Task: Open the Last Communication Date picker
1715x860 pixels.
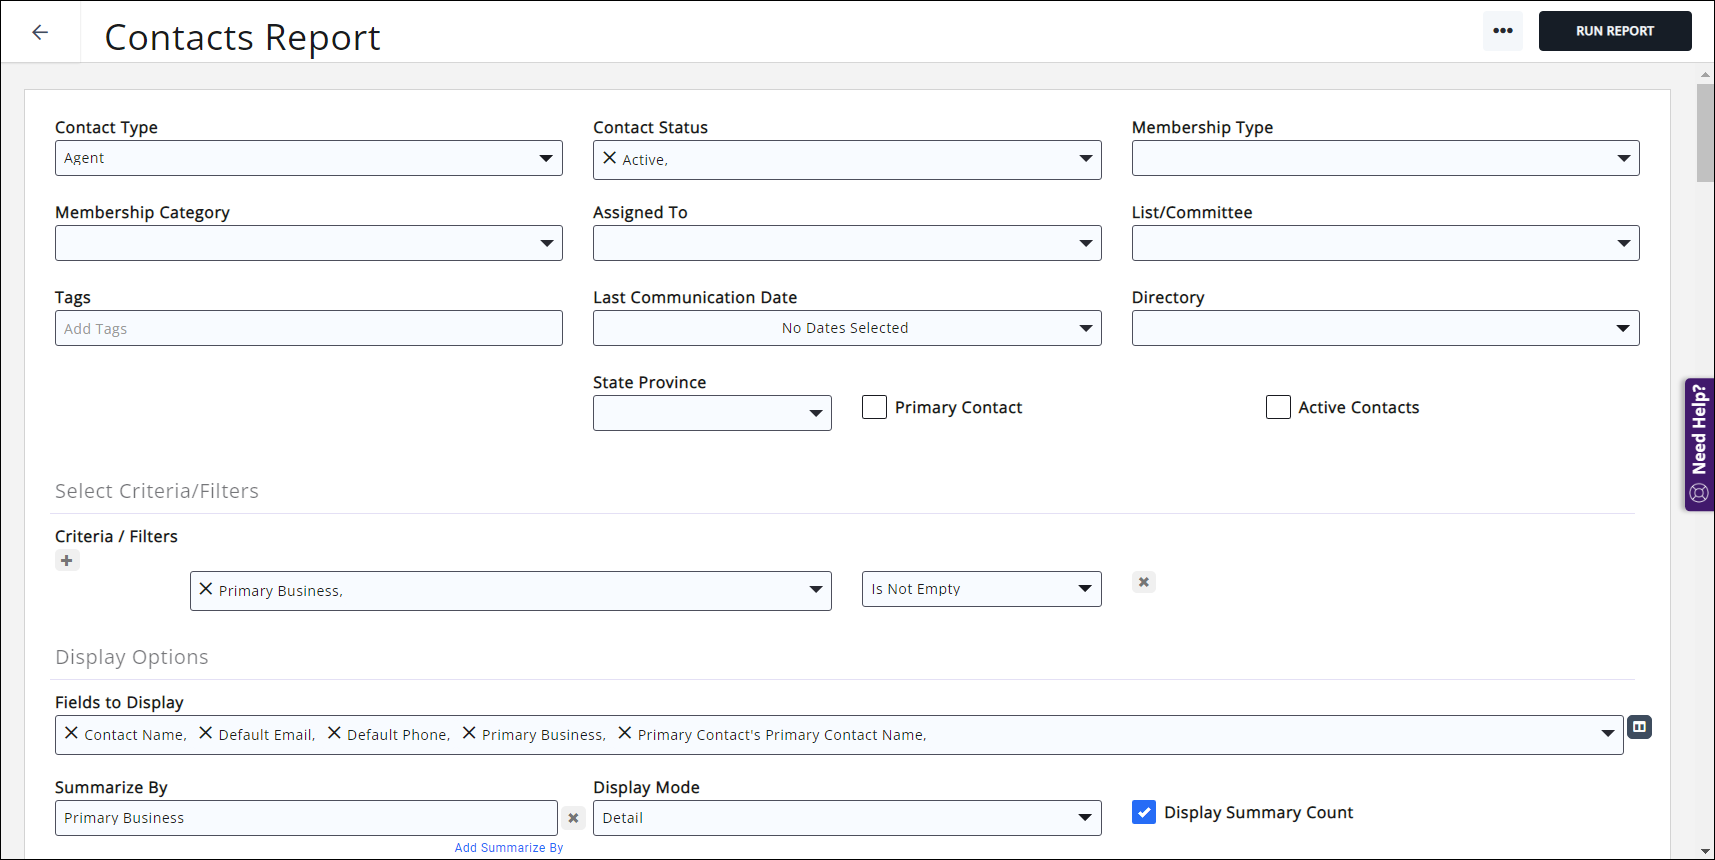Action: pos(846,328)
